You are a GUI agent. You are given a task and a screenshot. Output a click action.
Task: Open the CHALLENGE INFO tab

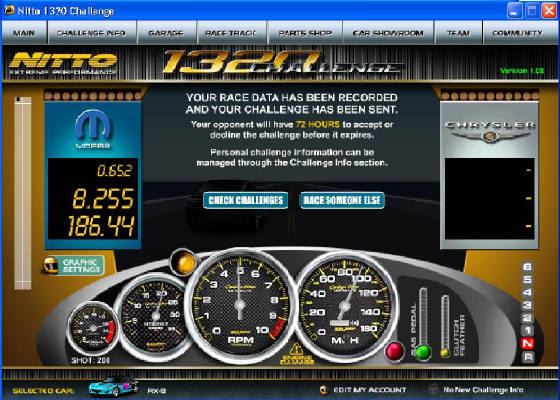coord(92,33)
